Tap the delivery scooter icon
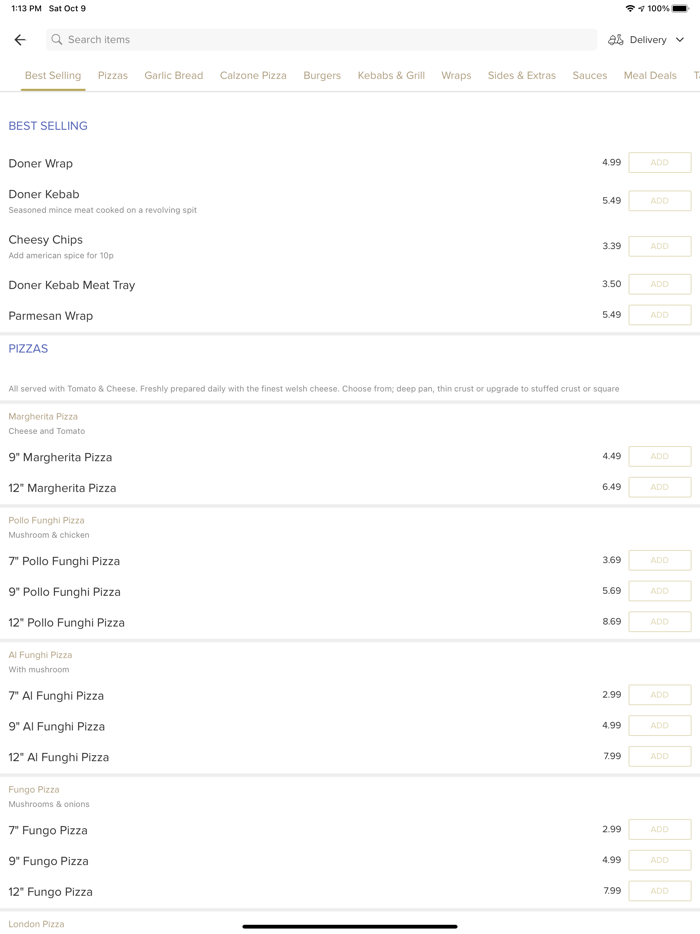This screenshot has width=700, height=934. coord(616,40)
